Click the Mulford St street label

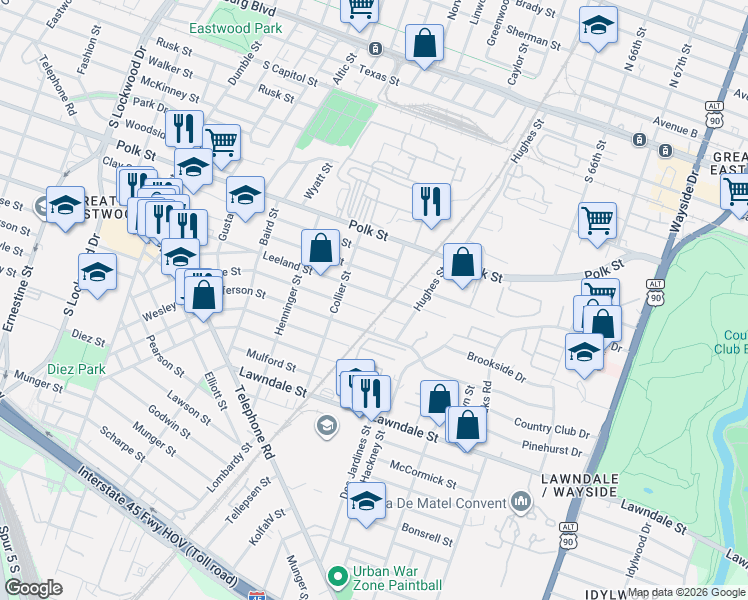(271, 360)
